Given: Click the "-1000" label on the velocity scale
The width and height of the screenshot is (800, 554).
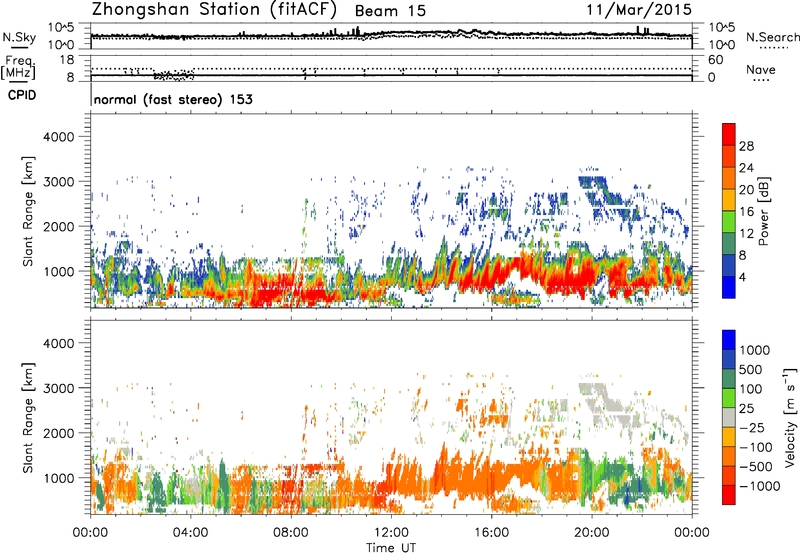Looking at the screenshot, I should click(759, 486).
